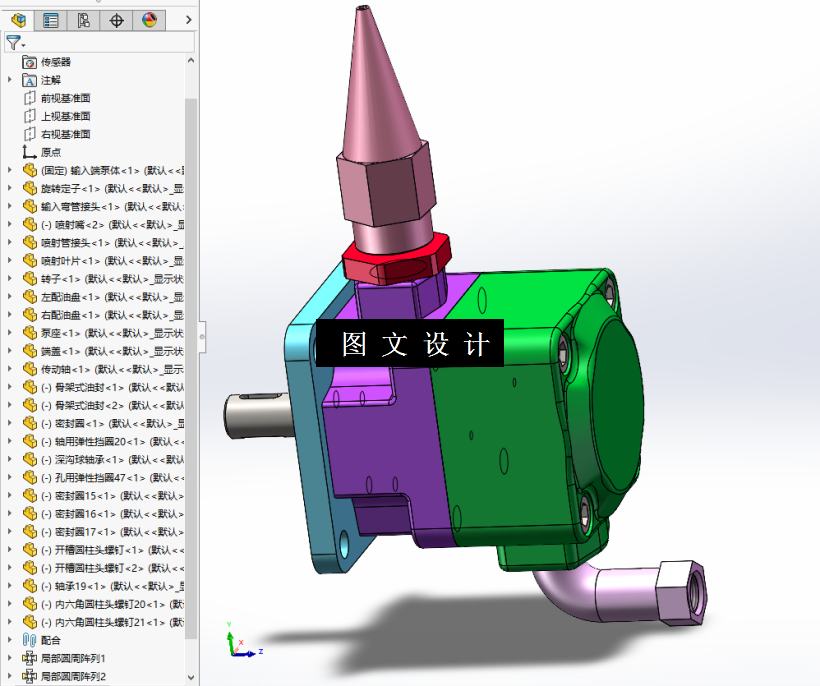The height and width of the screenshot is (686, 820).
Task: Switch to the PropertyManager tab
Action: coord(51,20)
